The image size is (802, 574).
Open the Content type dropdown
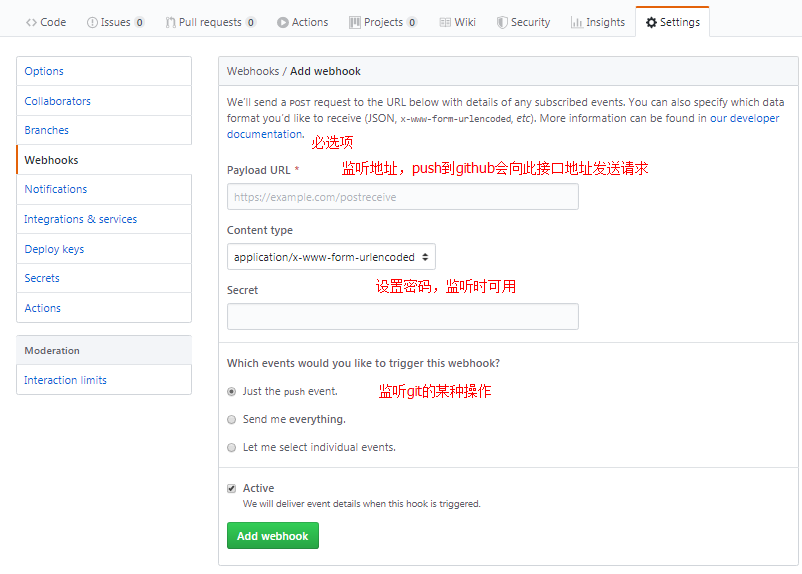331,257
